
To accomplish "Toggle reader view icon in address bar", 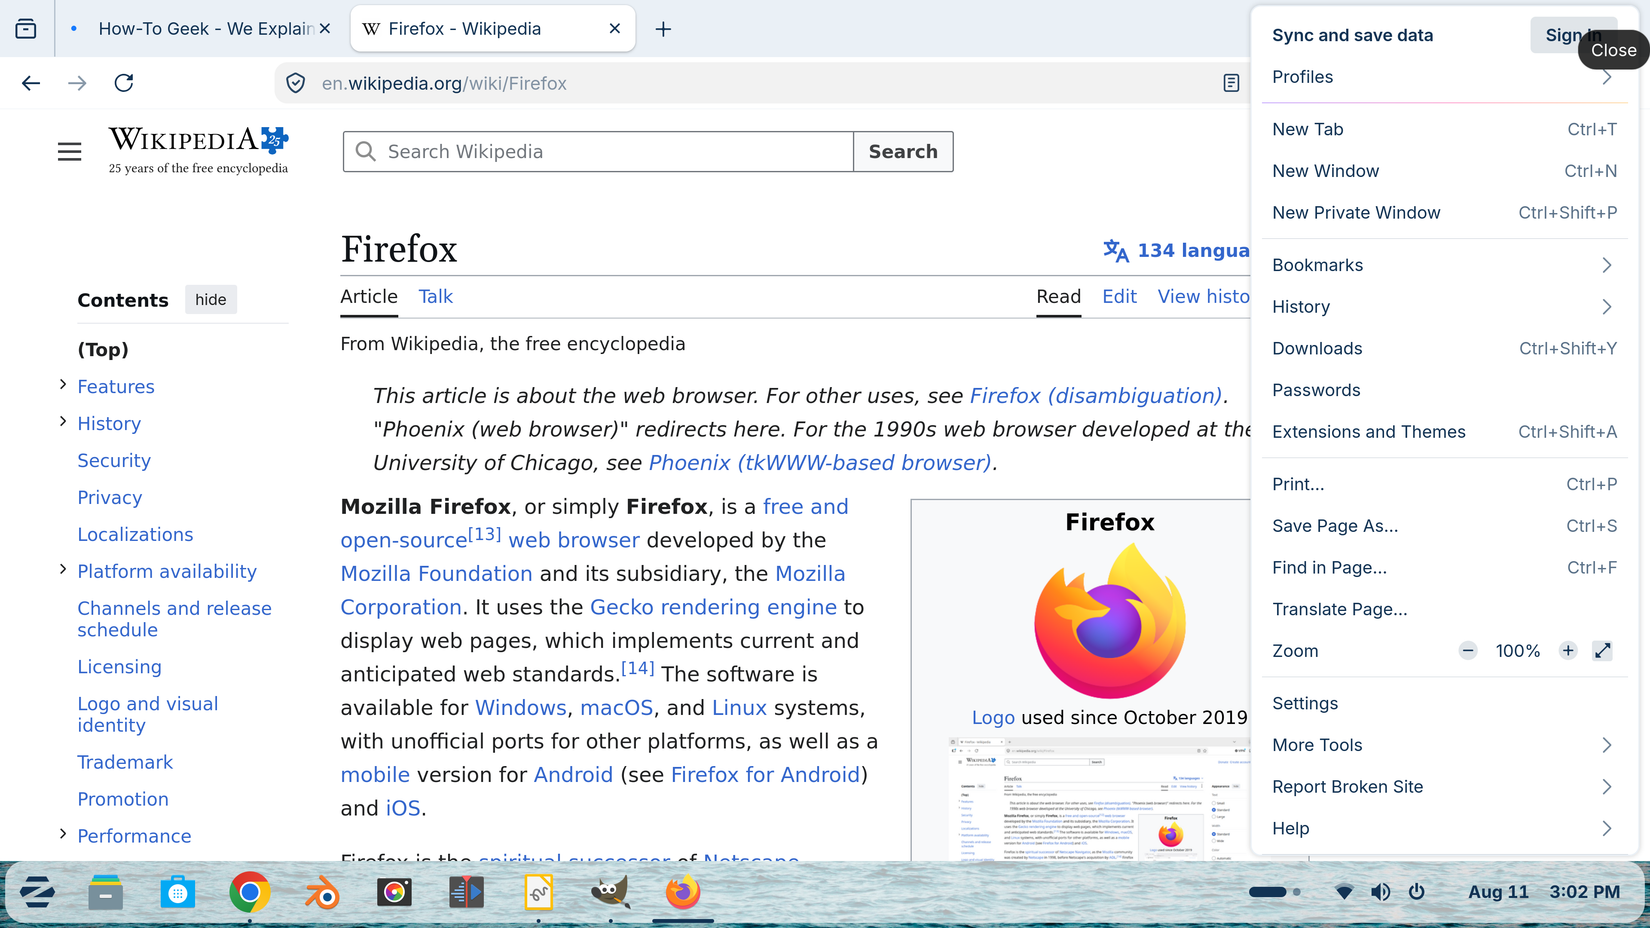I will 1231,83.
